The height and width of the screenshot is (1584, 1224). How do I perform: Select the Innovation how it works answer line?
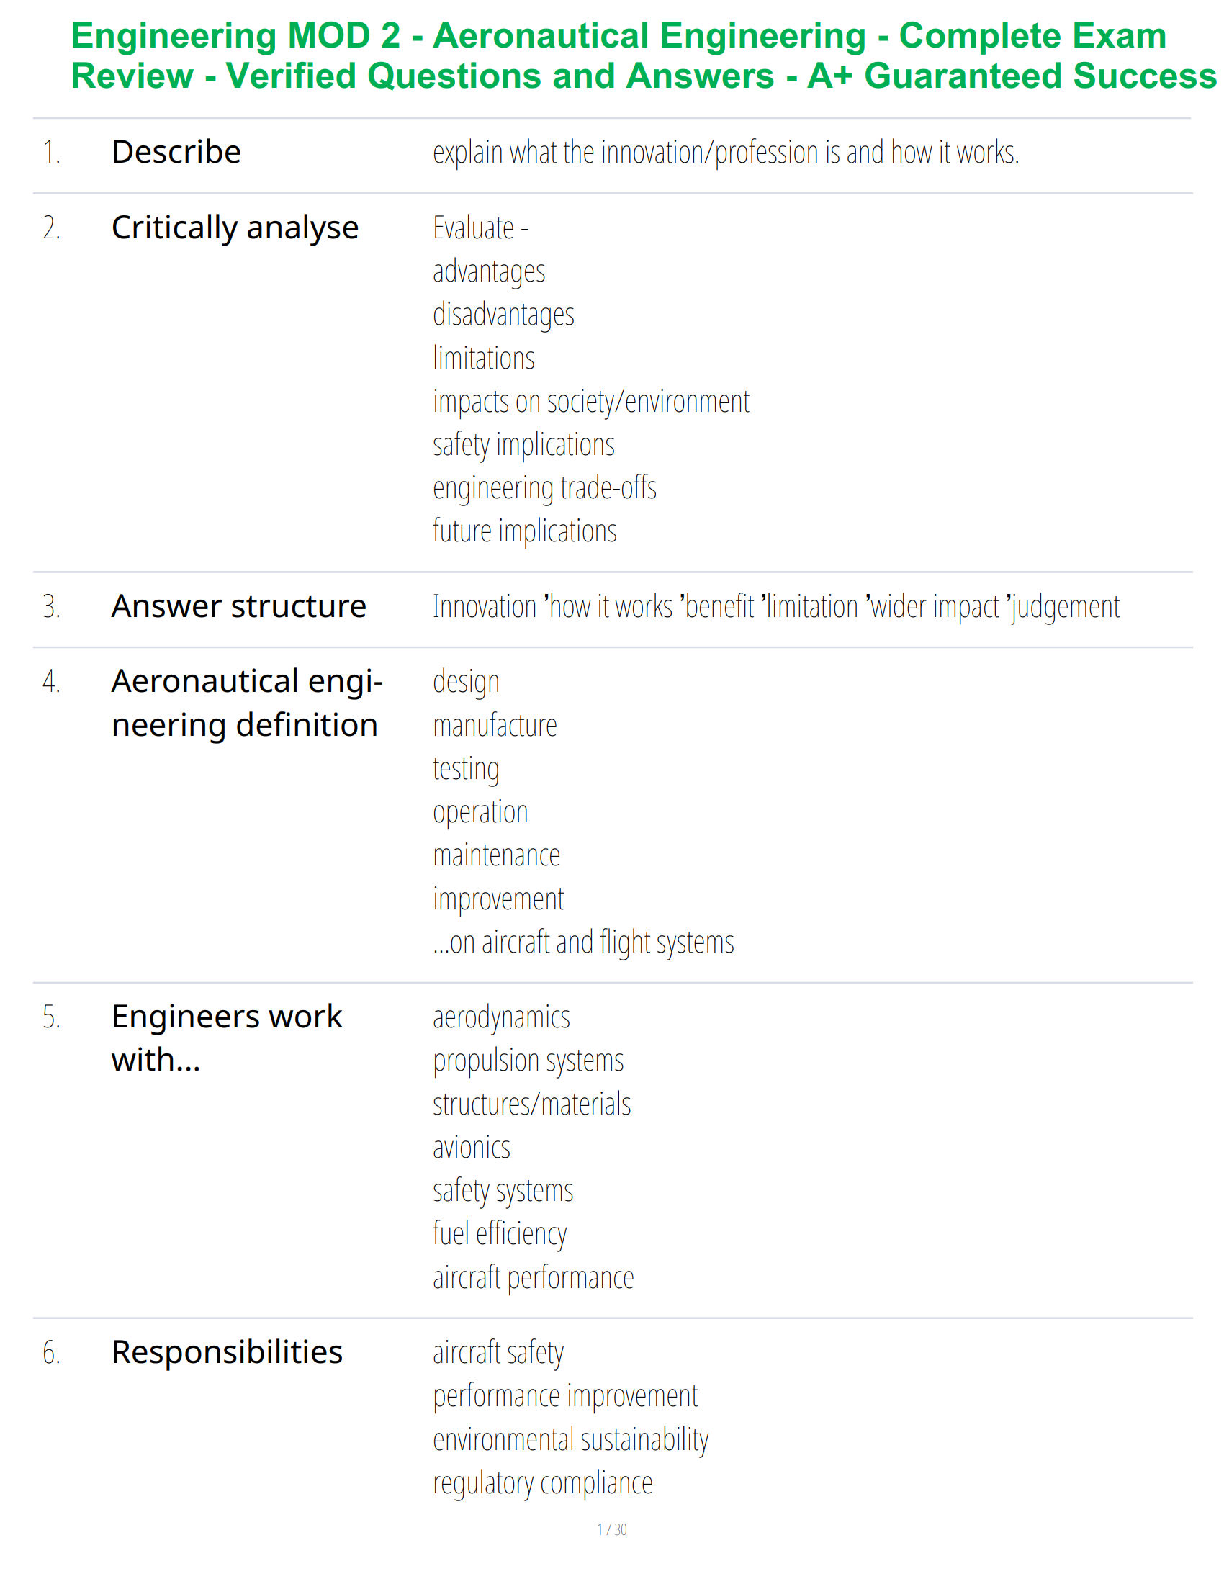[776, 607]
